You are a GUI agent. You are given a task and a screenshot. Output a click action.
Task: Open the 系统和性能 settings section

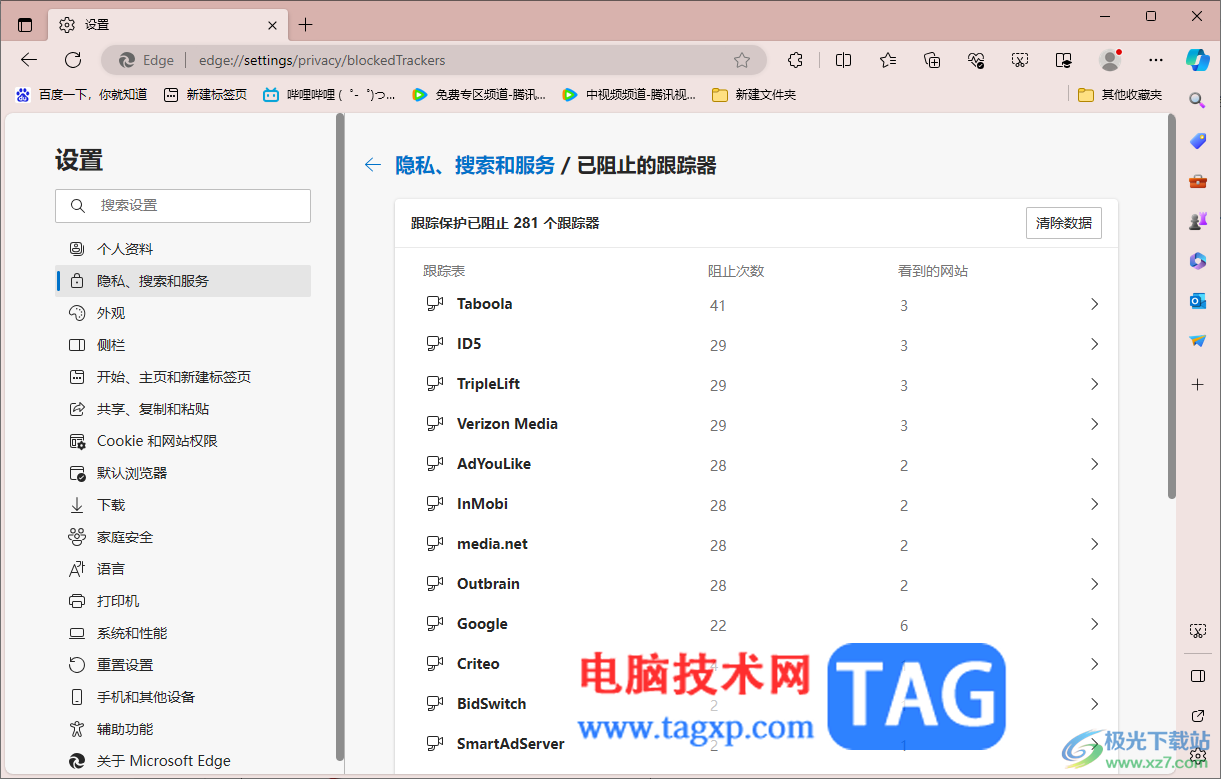[x=183, y=633]
